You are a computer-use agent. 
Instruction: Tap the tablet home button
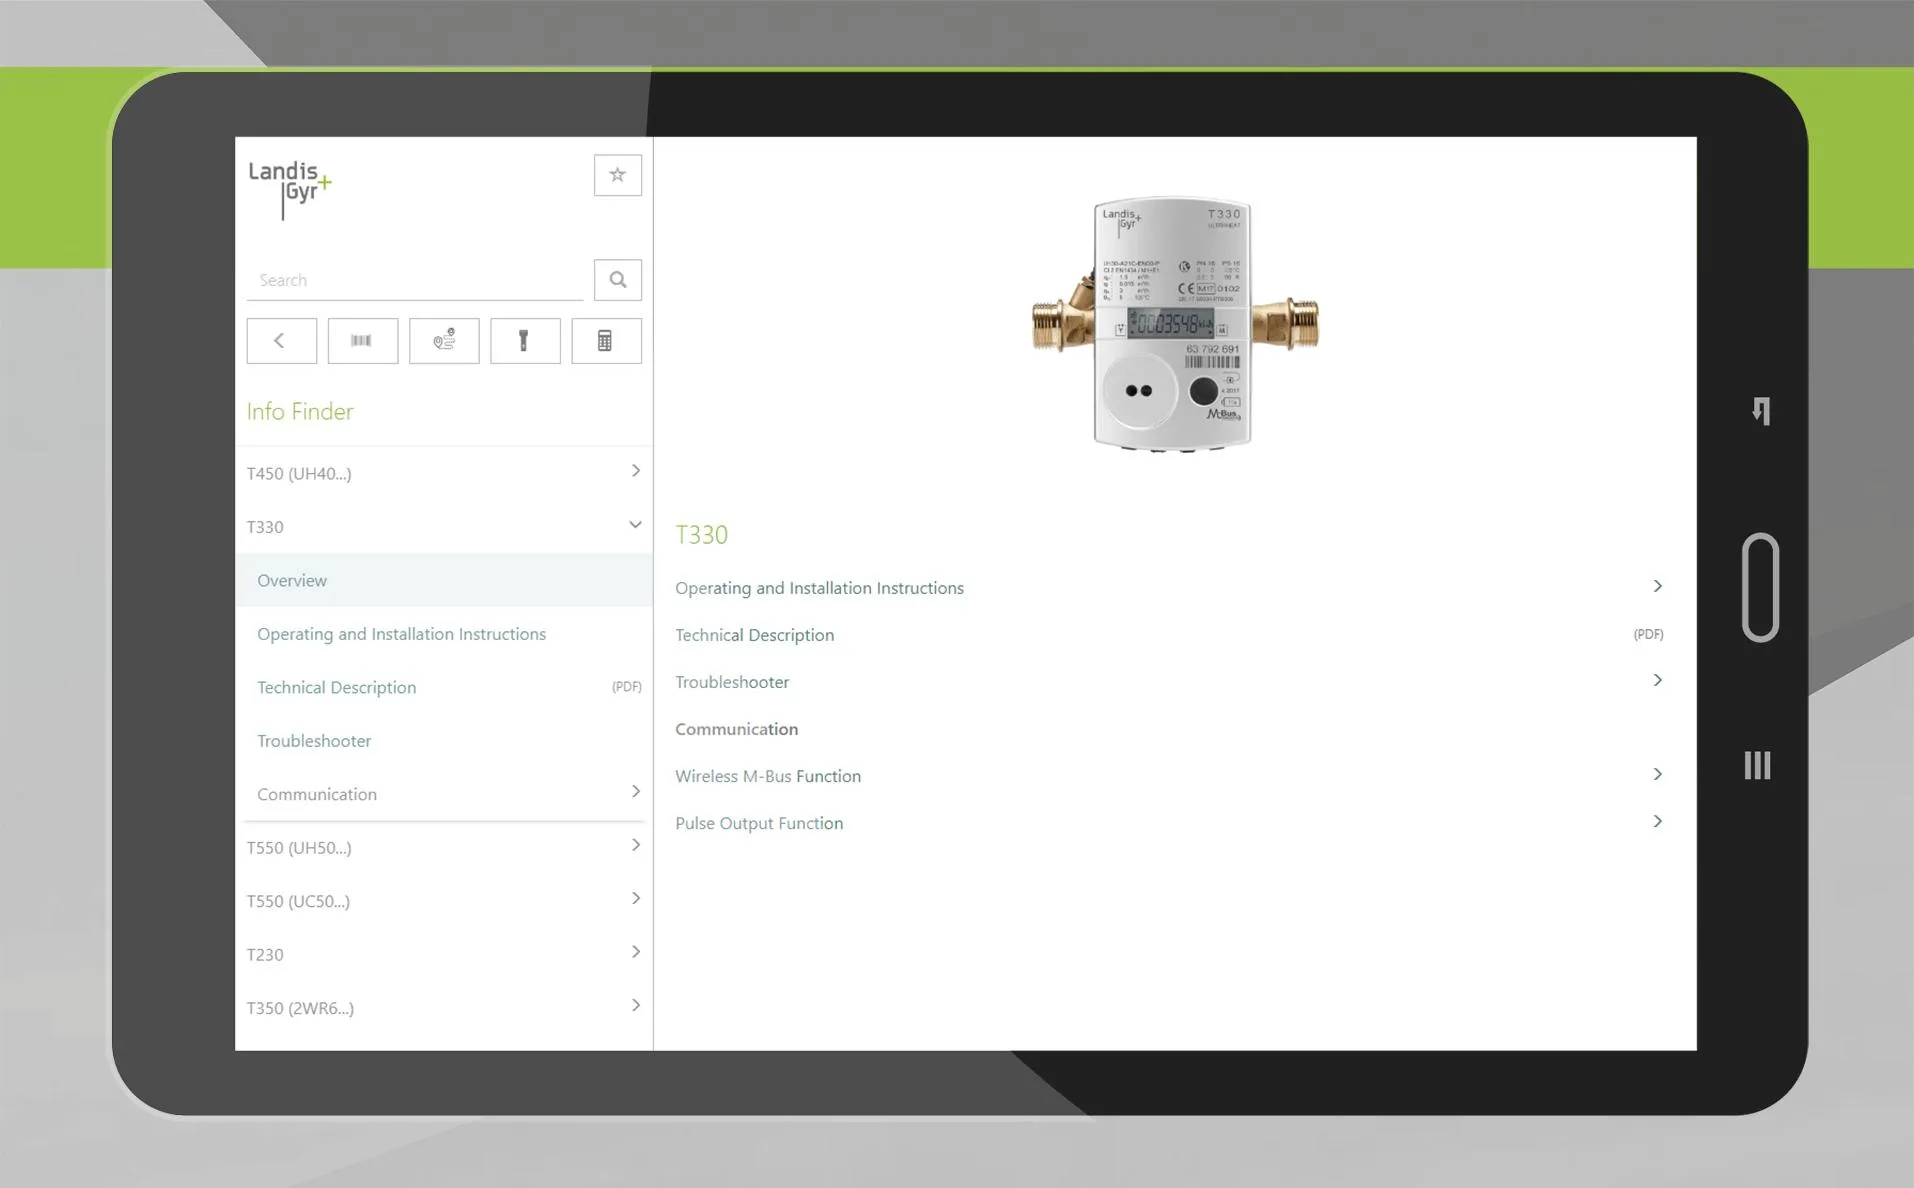point(1760,587)
